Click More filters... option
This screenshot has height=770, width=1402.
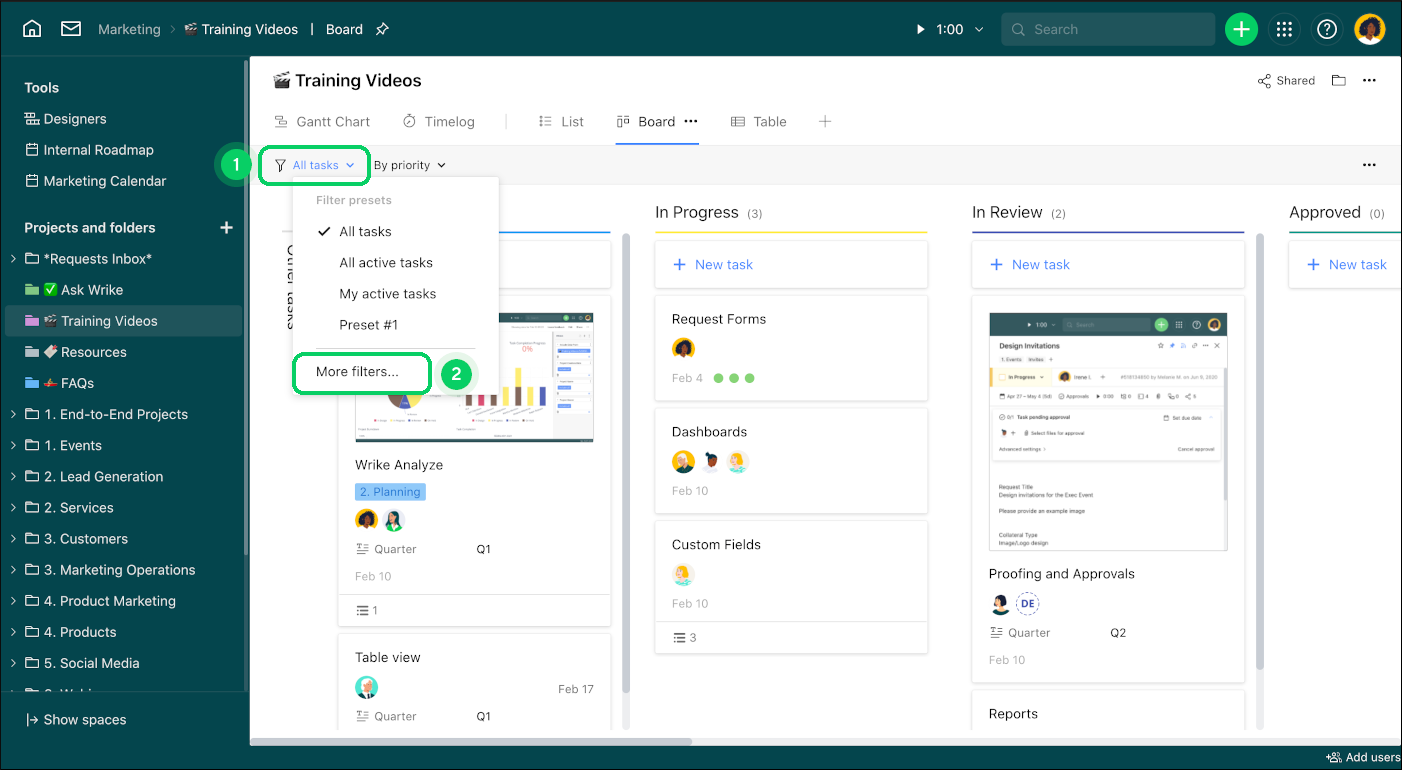(358, 372)
